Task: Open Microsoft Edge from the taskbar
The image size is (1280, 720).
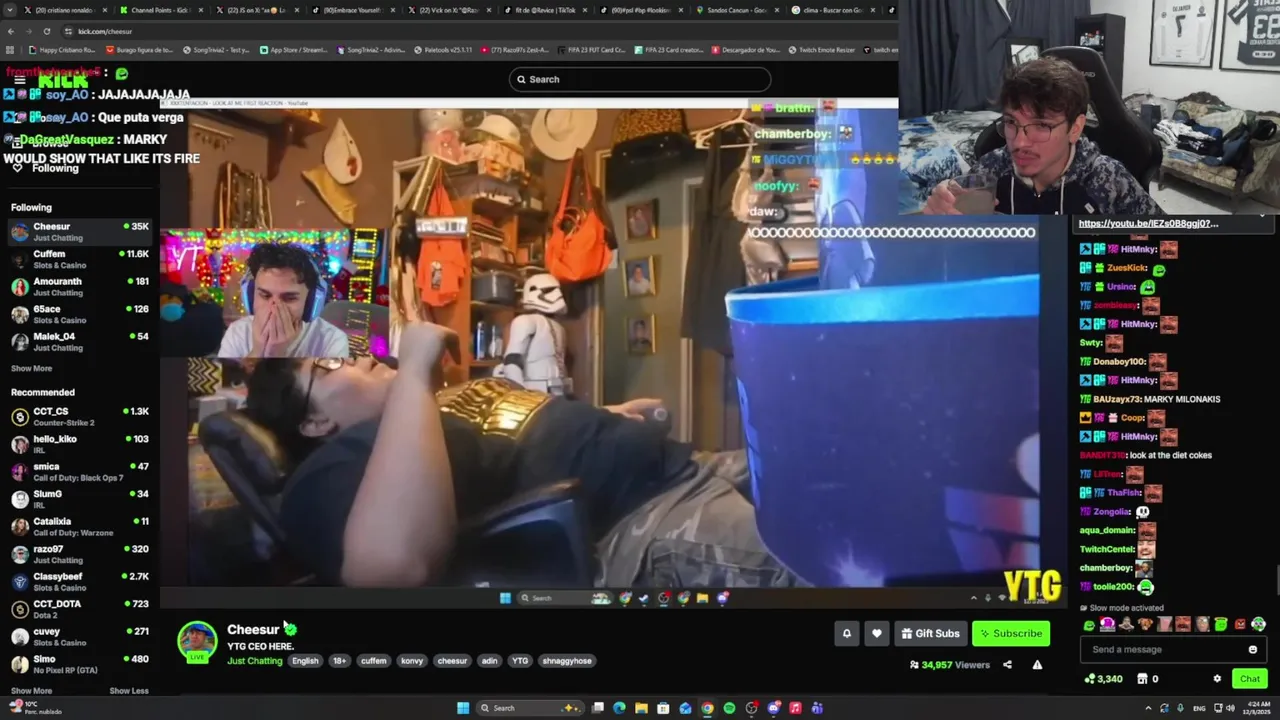Action: click(x=619, y=708)
